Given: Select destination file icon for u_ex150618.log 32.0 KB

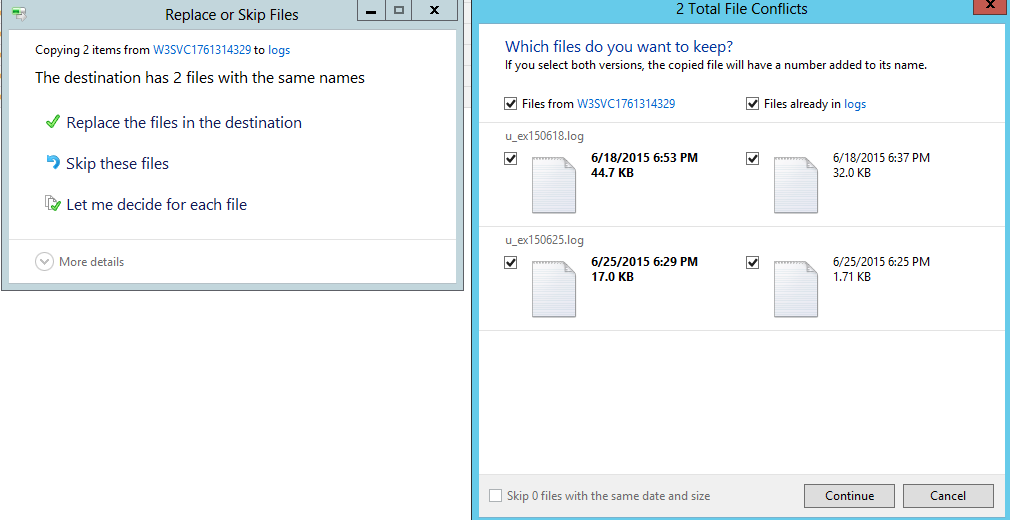Looking at the screenshot, I should click(796, 185).
